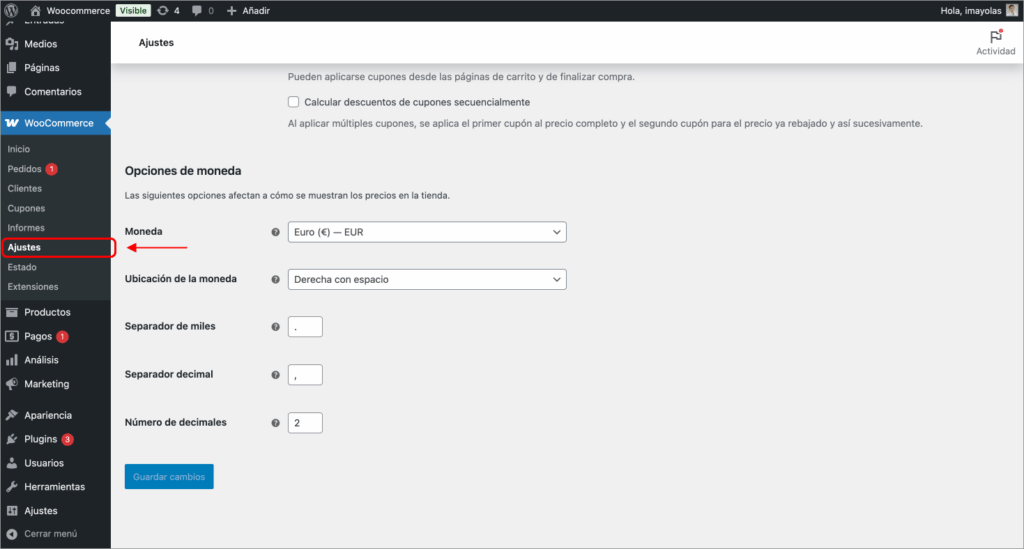Open the user avatar in the top bar
The image size is (1024, 549).
[1012, 10]
